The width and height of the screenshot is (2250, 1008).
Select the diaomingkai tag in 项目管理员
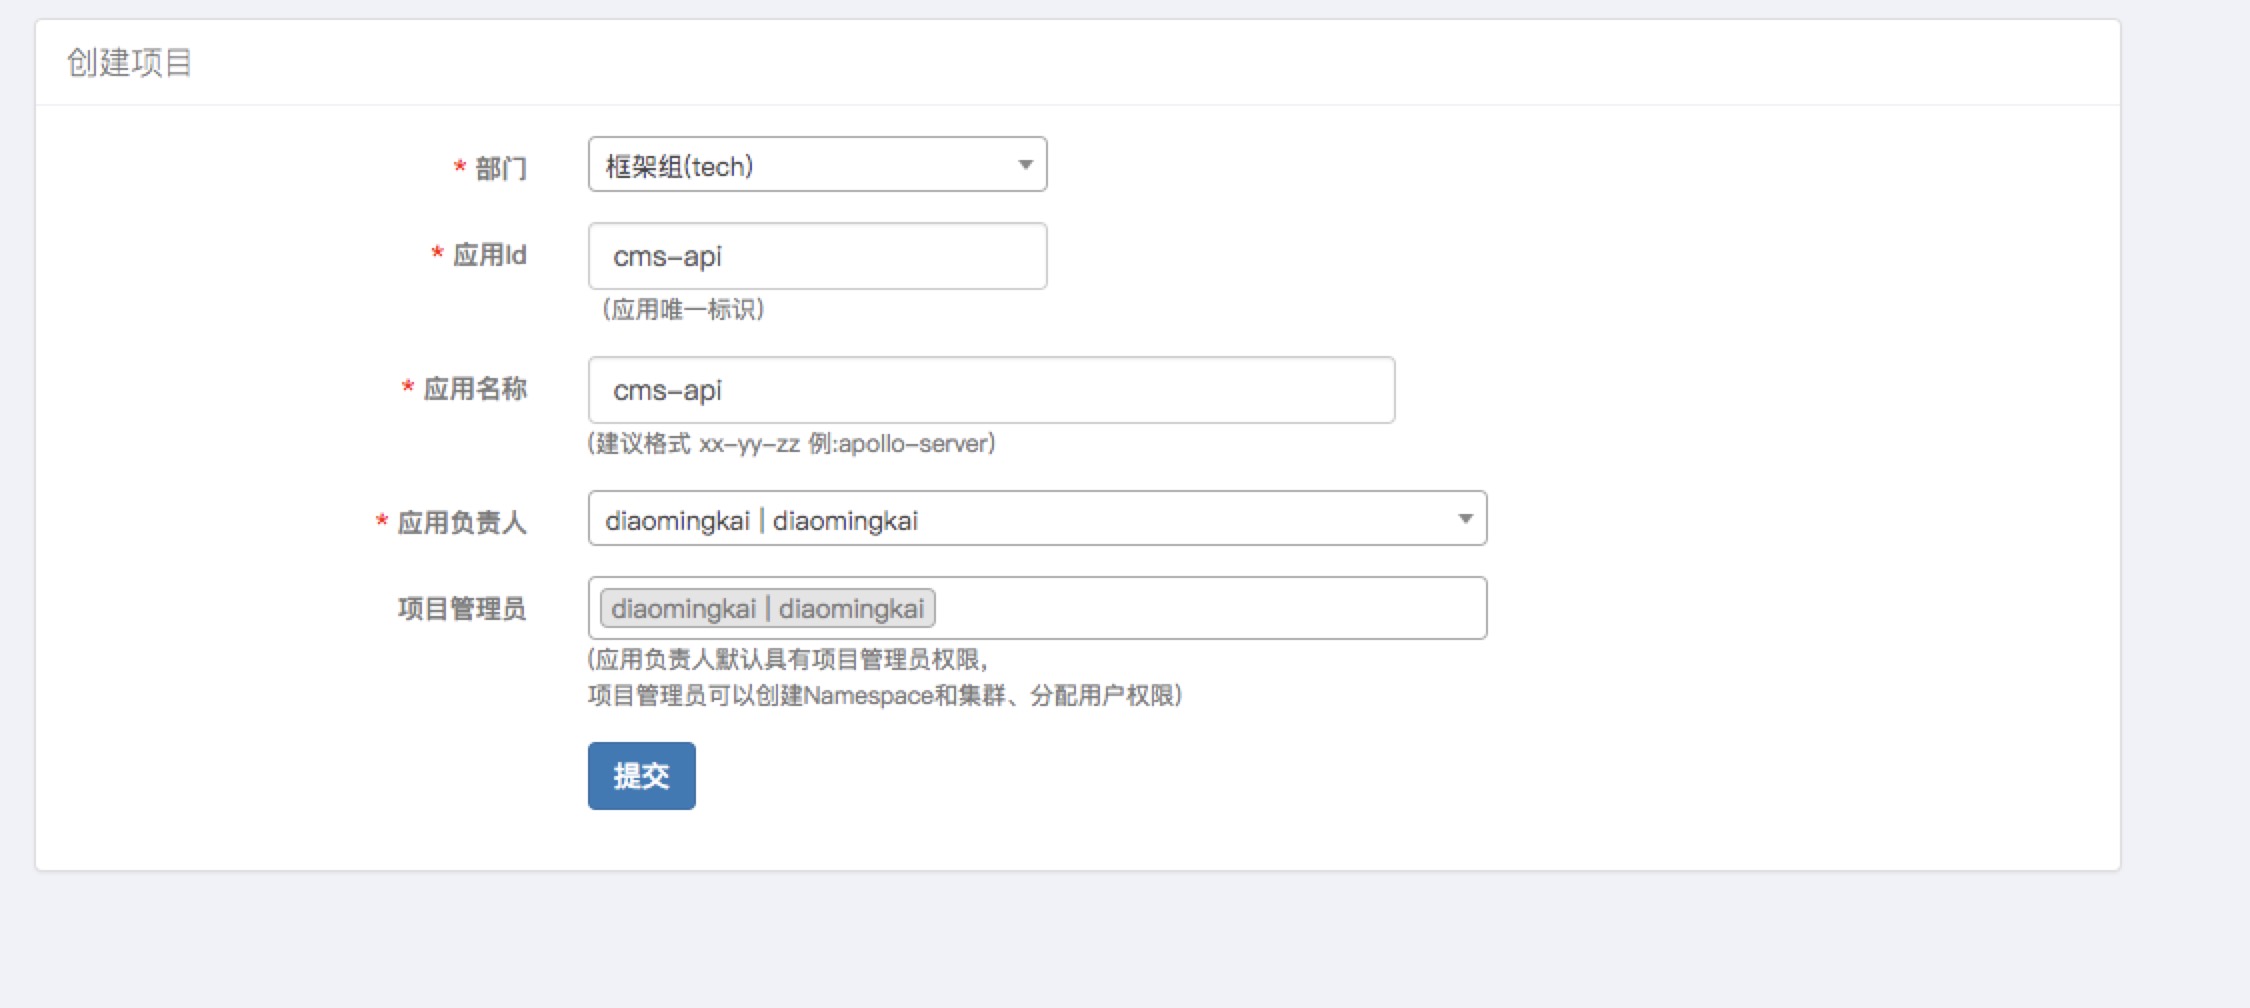(x=767, y=609)
